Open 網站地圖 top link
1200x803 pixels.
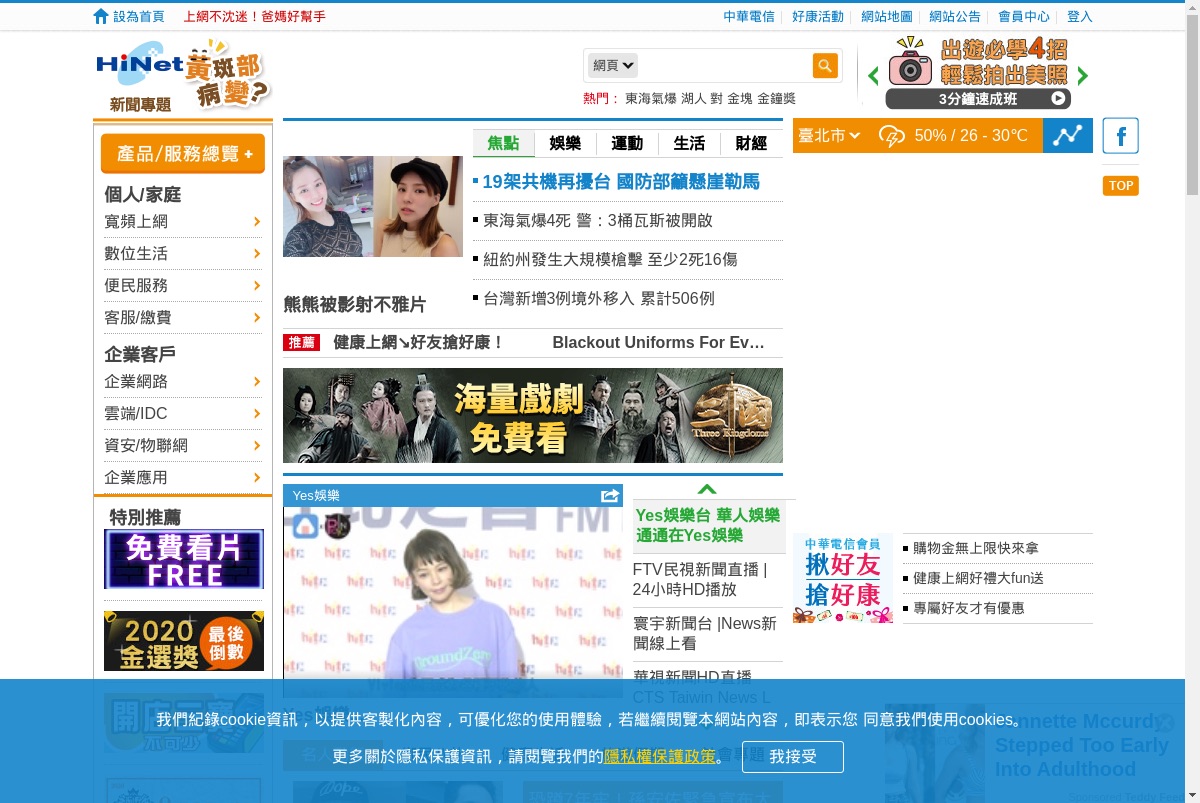[x=887, y=16]
